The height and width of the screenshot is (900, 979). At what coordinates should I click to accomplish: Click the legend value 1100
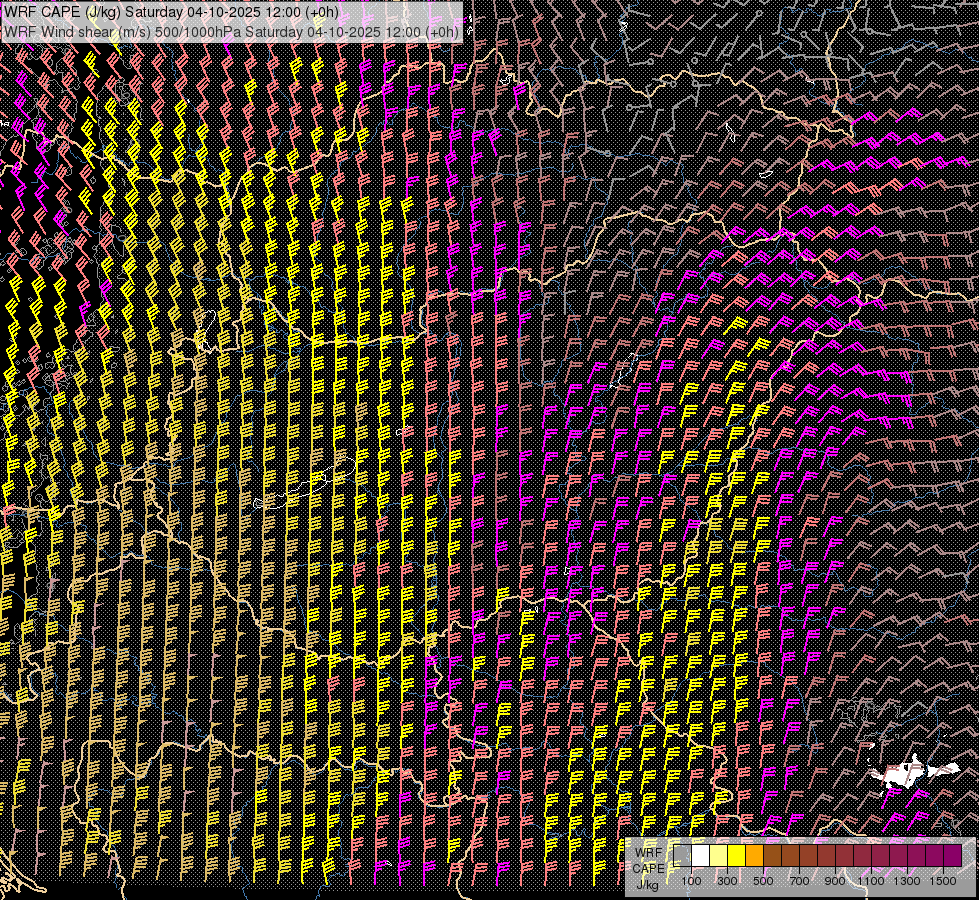(870, 881)
